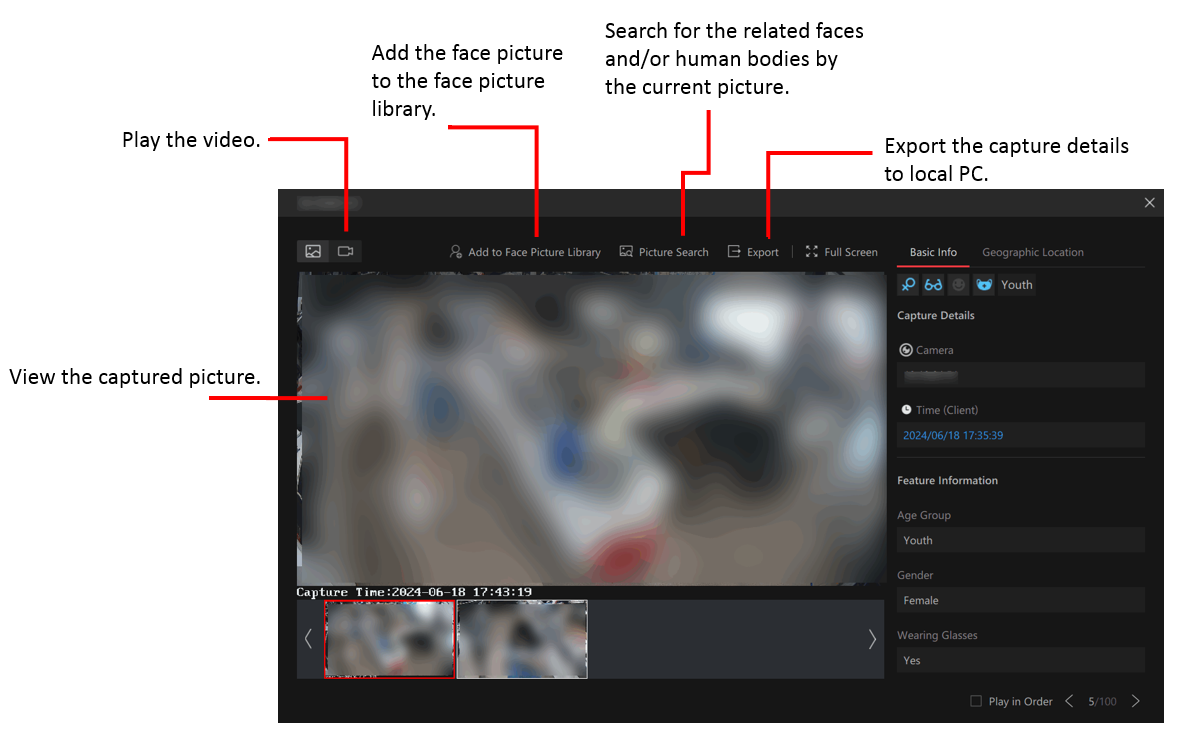Click the gender feature icon

coord(908,285)
